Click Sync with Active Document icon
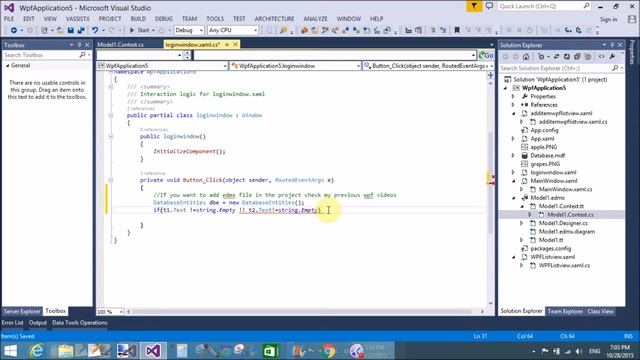640x360 pixels. pos(556,57)
